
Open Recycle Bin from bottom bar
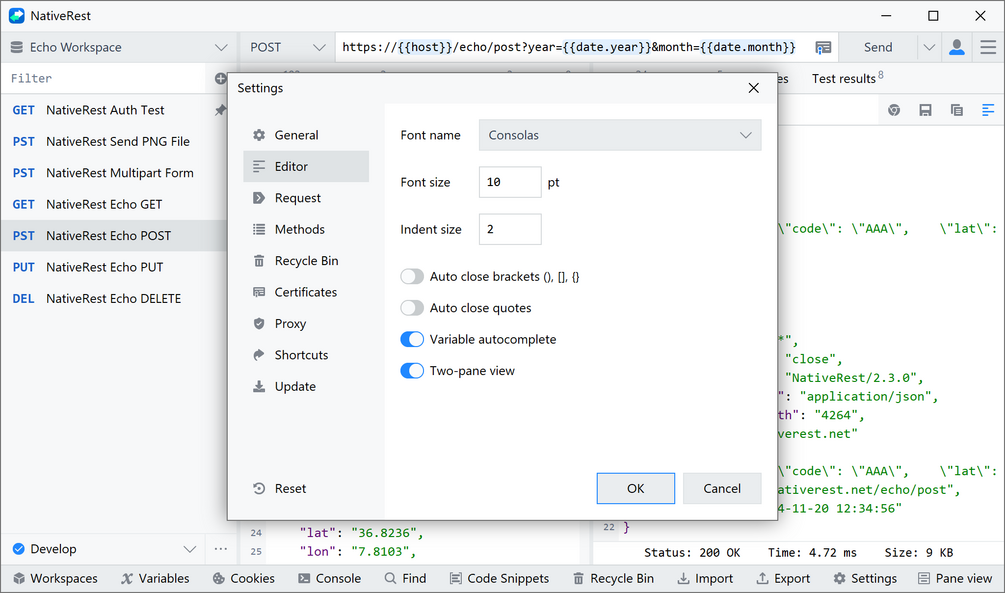[613, 579]
